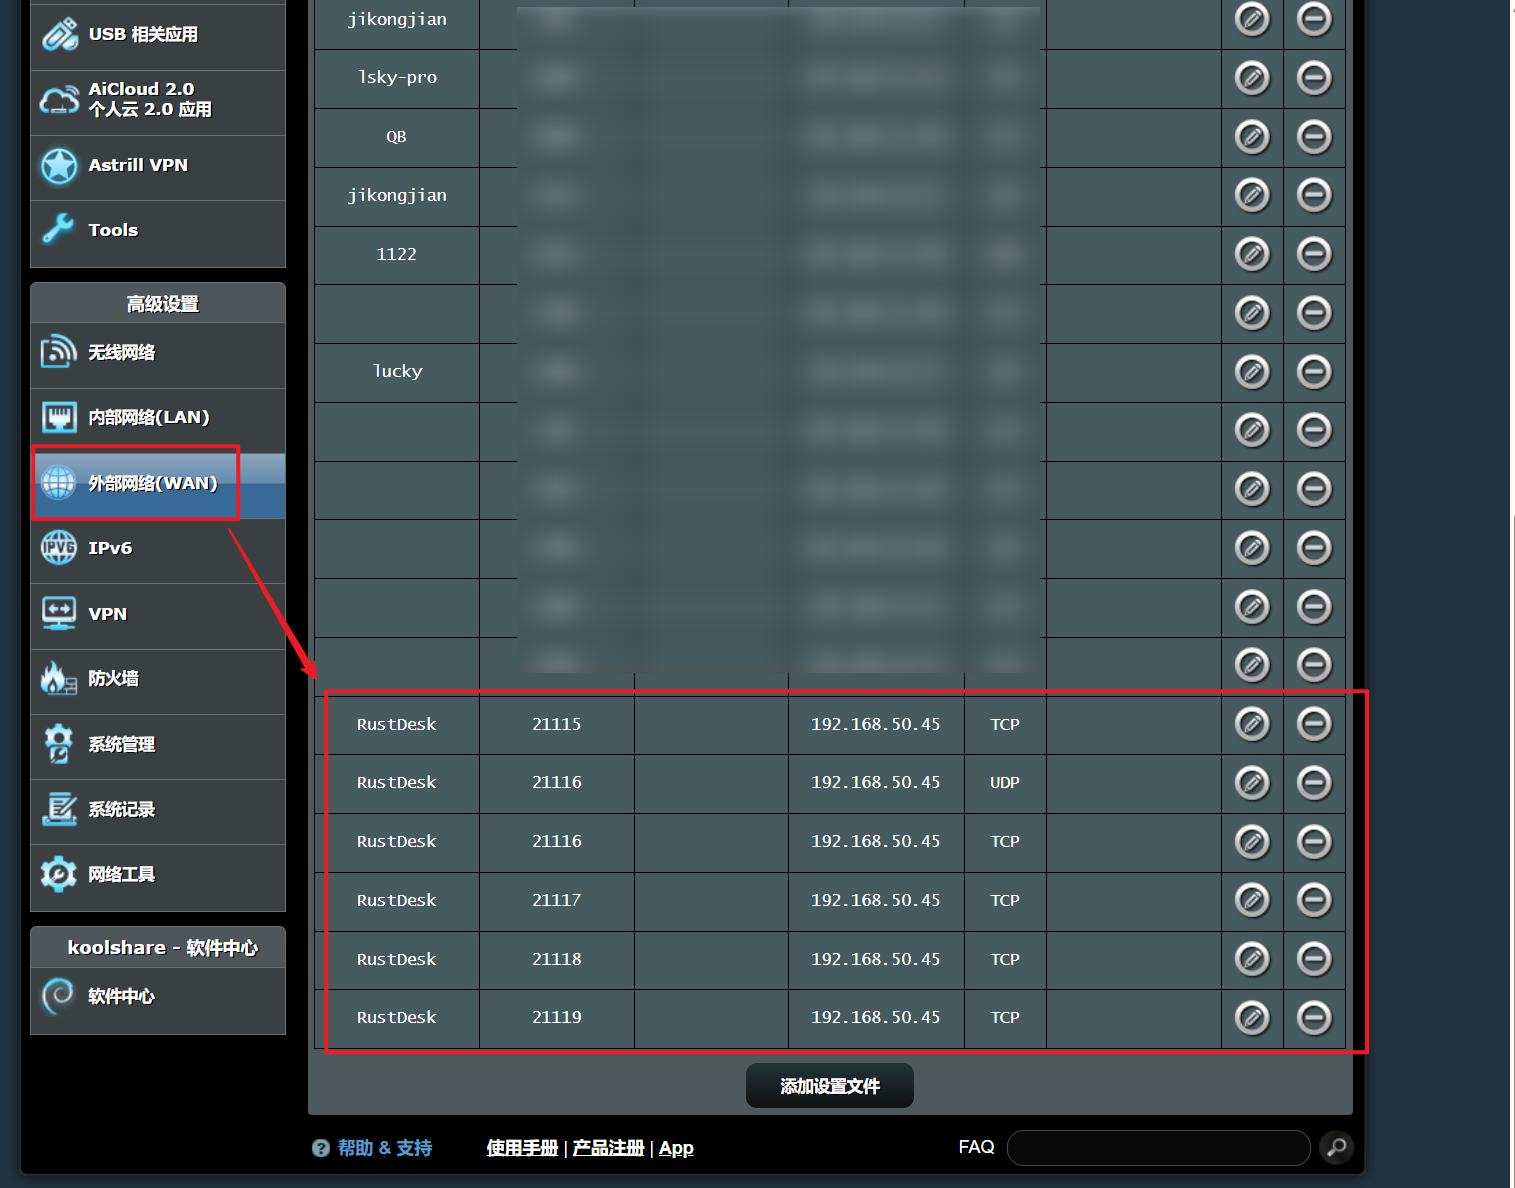Delete RustDesk 21116 UDP rule

click(x=1314, y=783)
